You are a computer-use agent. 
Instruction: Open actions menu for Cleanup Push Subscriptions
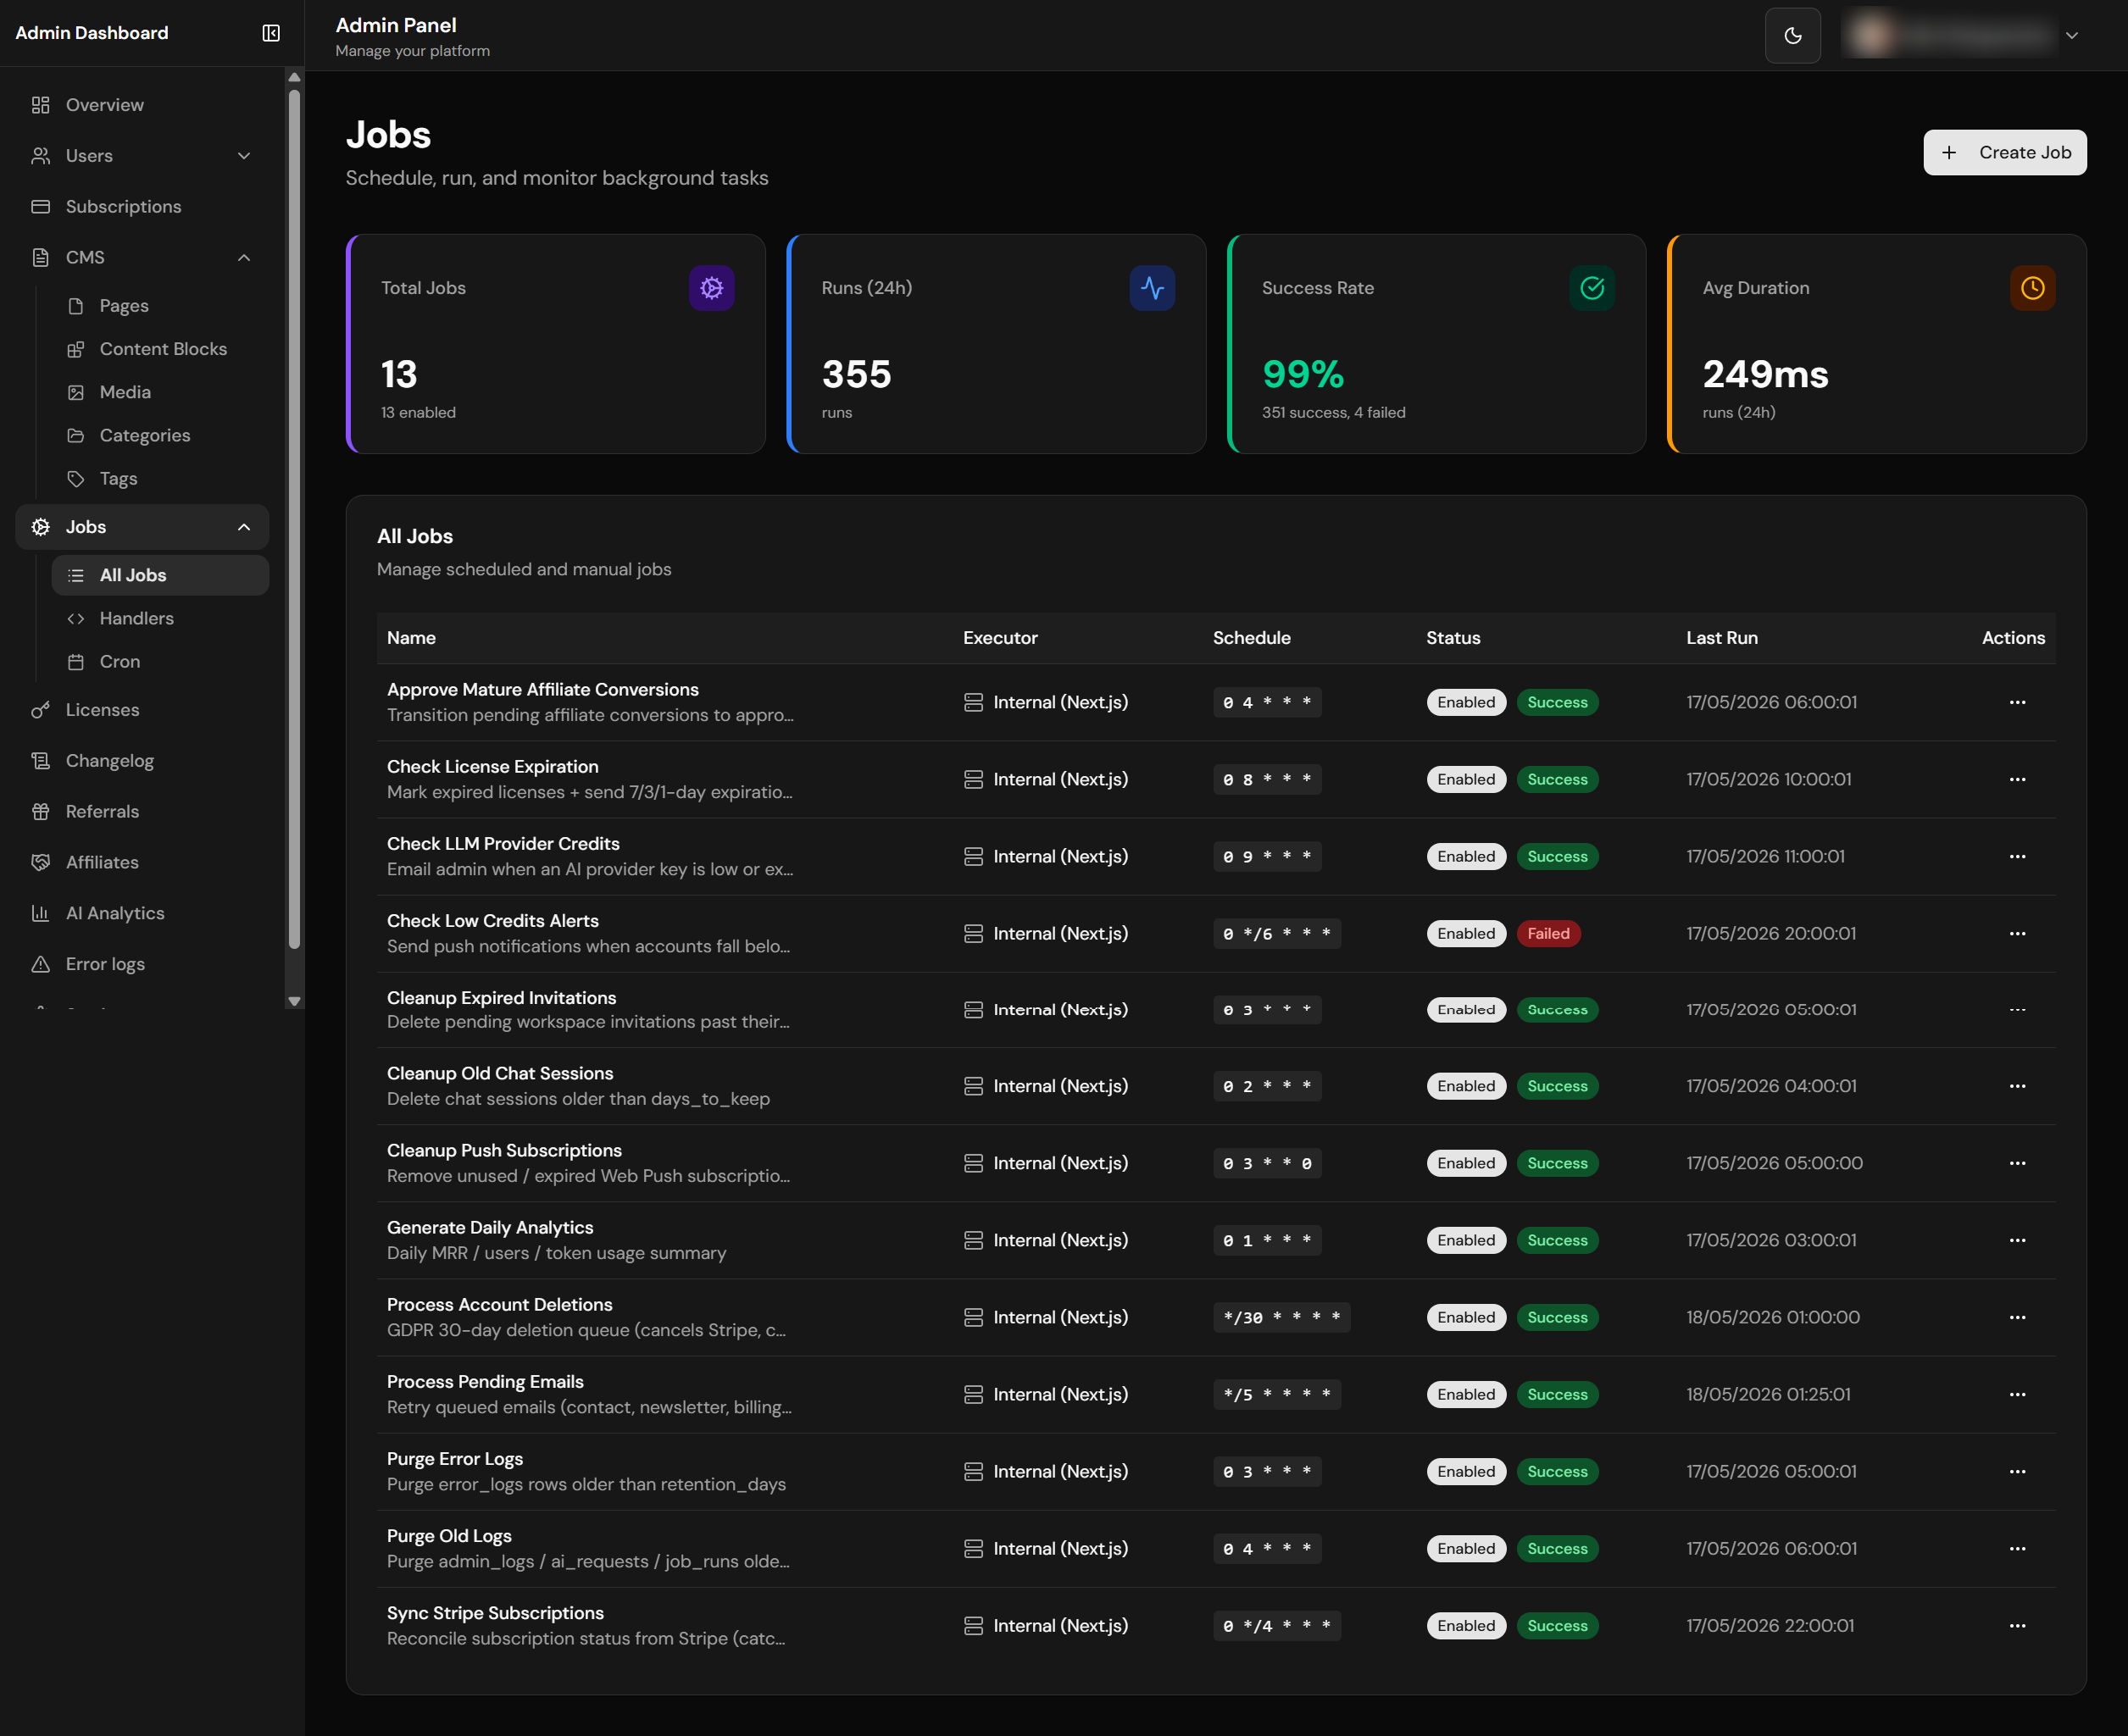[2017, 1163]
